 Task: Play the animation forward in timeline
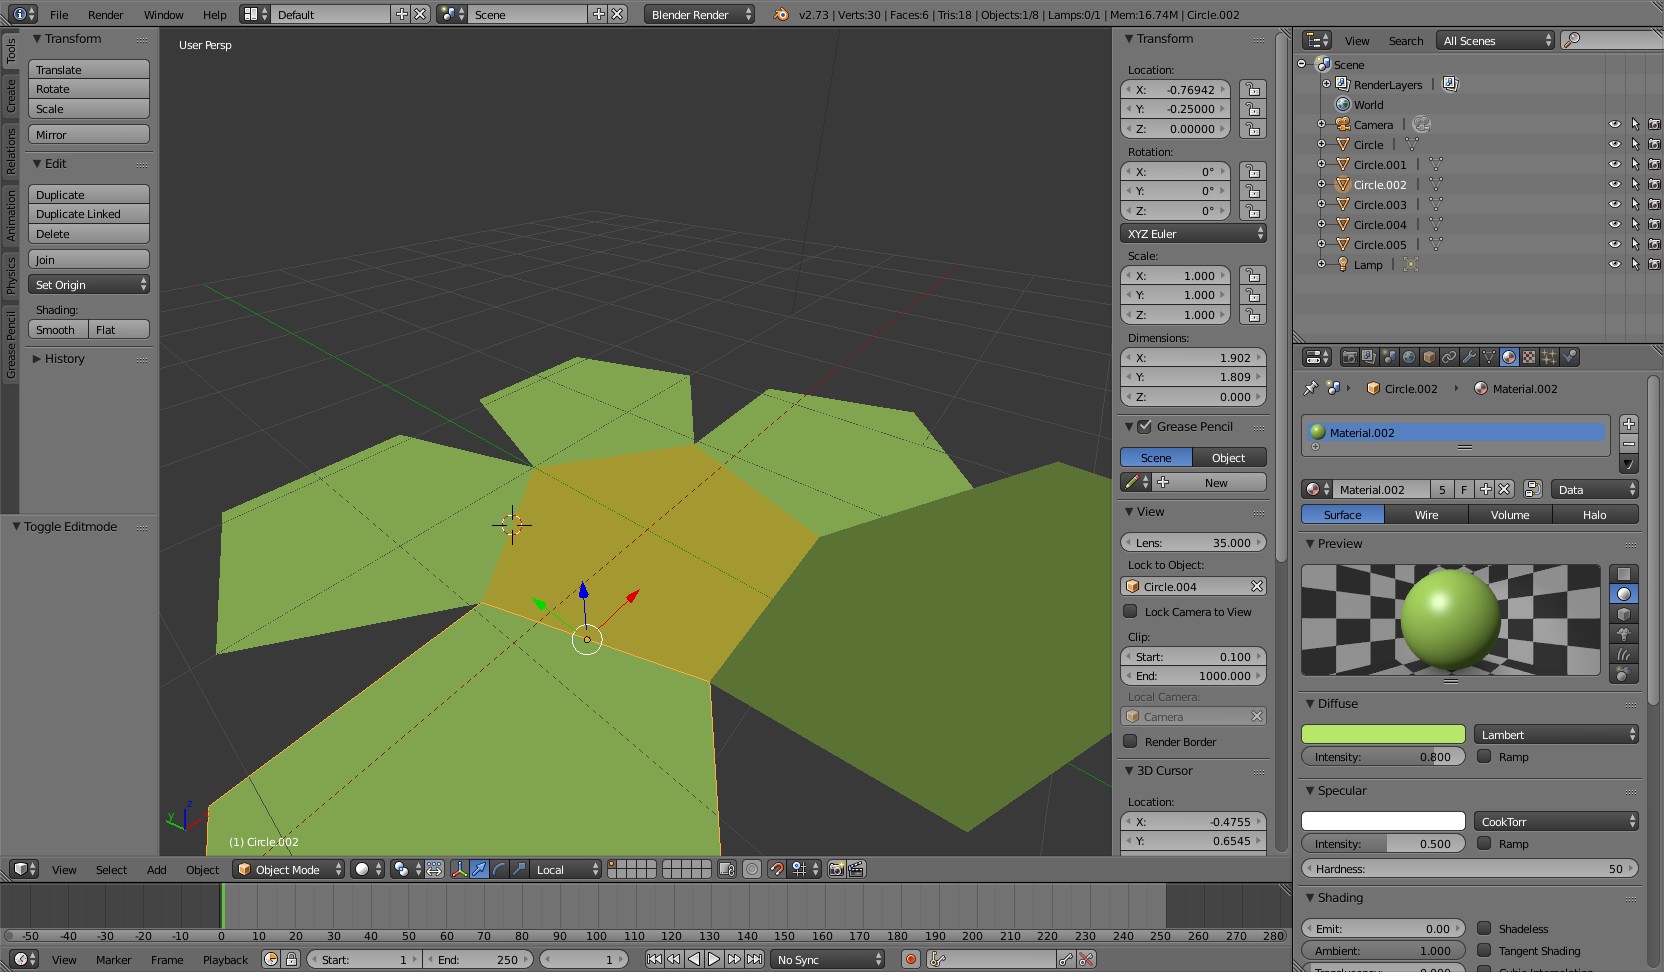tap(714, 959)
